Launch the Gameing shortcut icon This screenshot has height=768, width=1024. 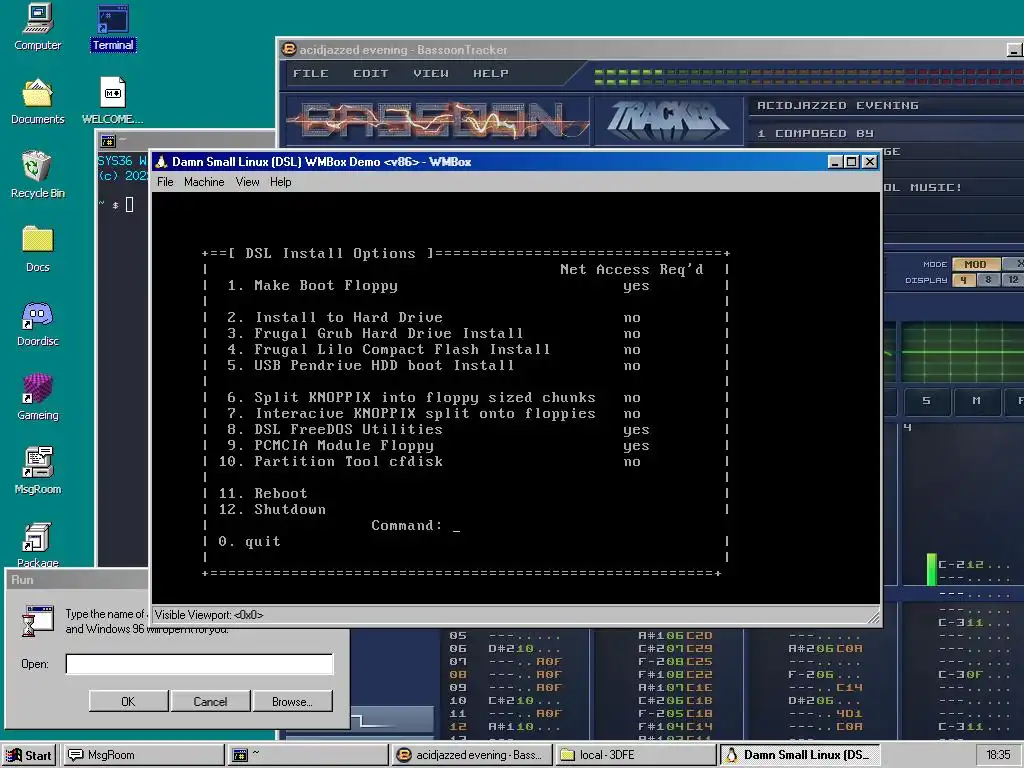[x=37, y=397]
